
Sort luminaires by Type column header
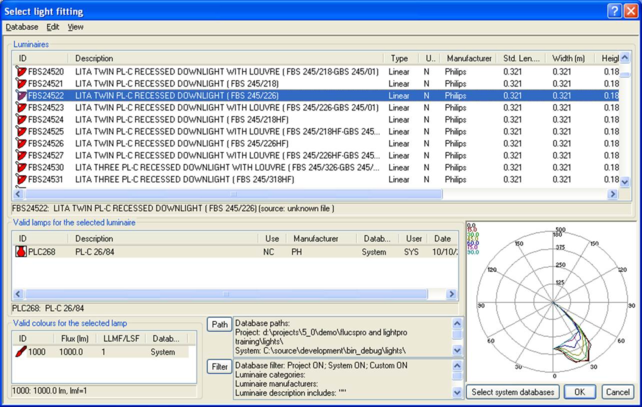399,59
